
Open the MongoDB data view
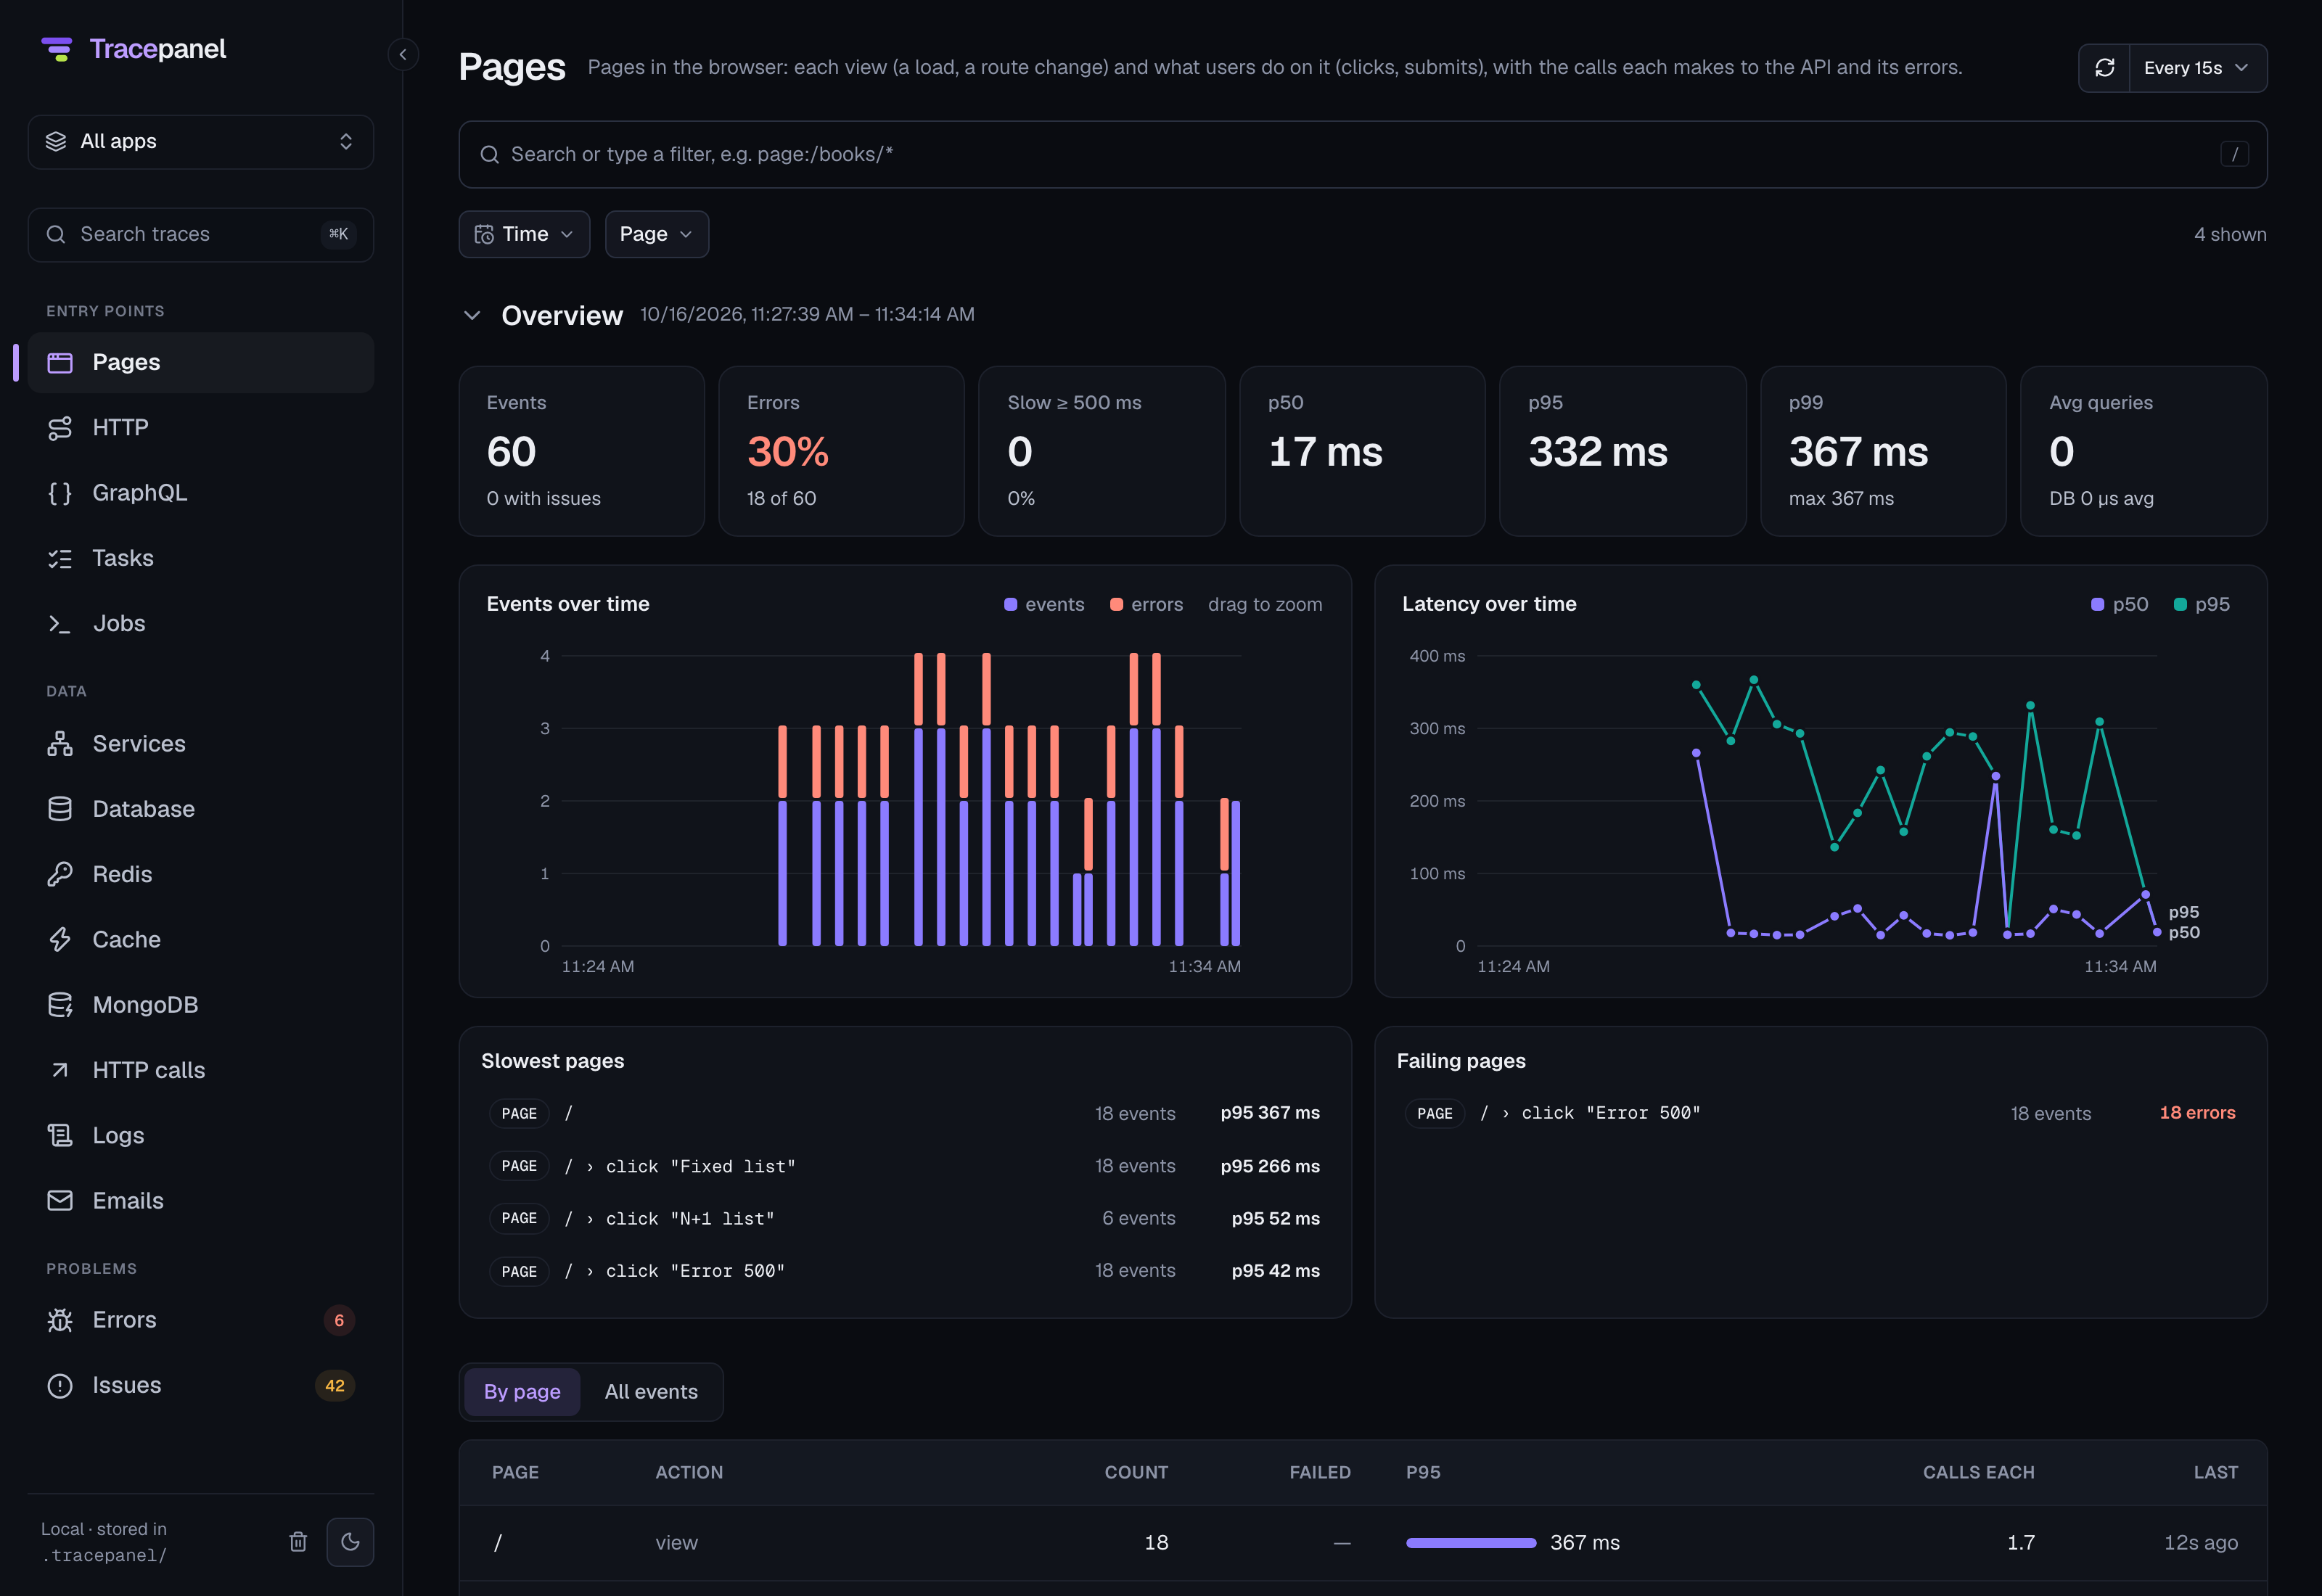[x=201, y=1005]
